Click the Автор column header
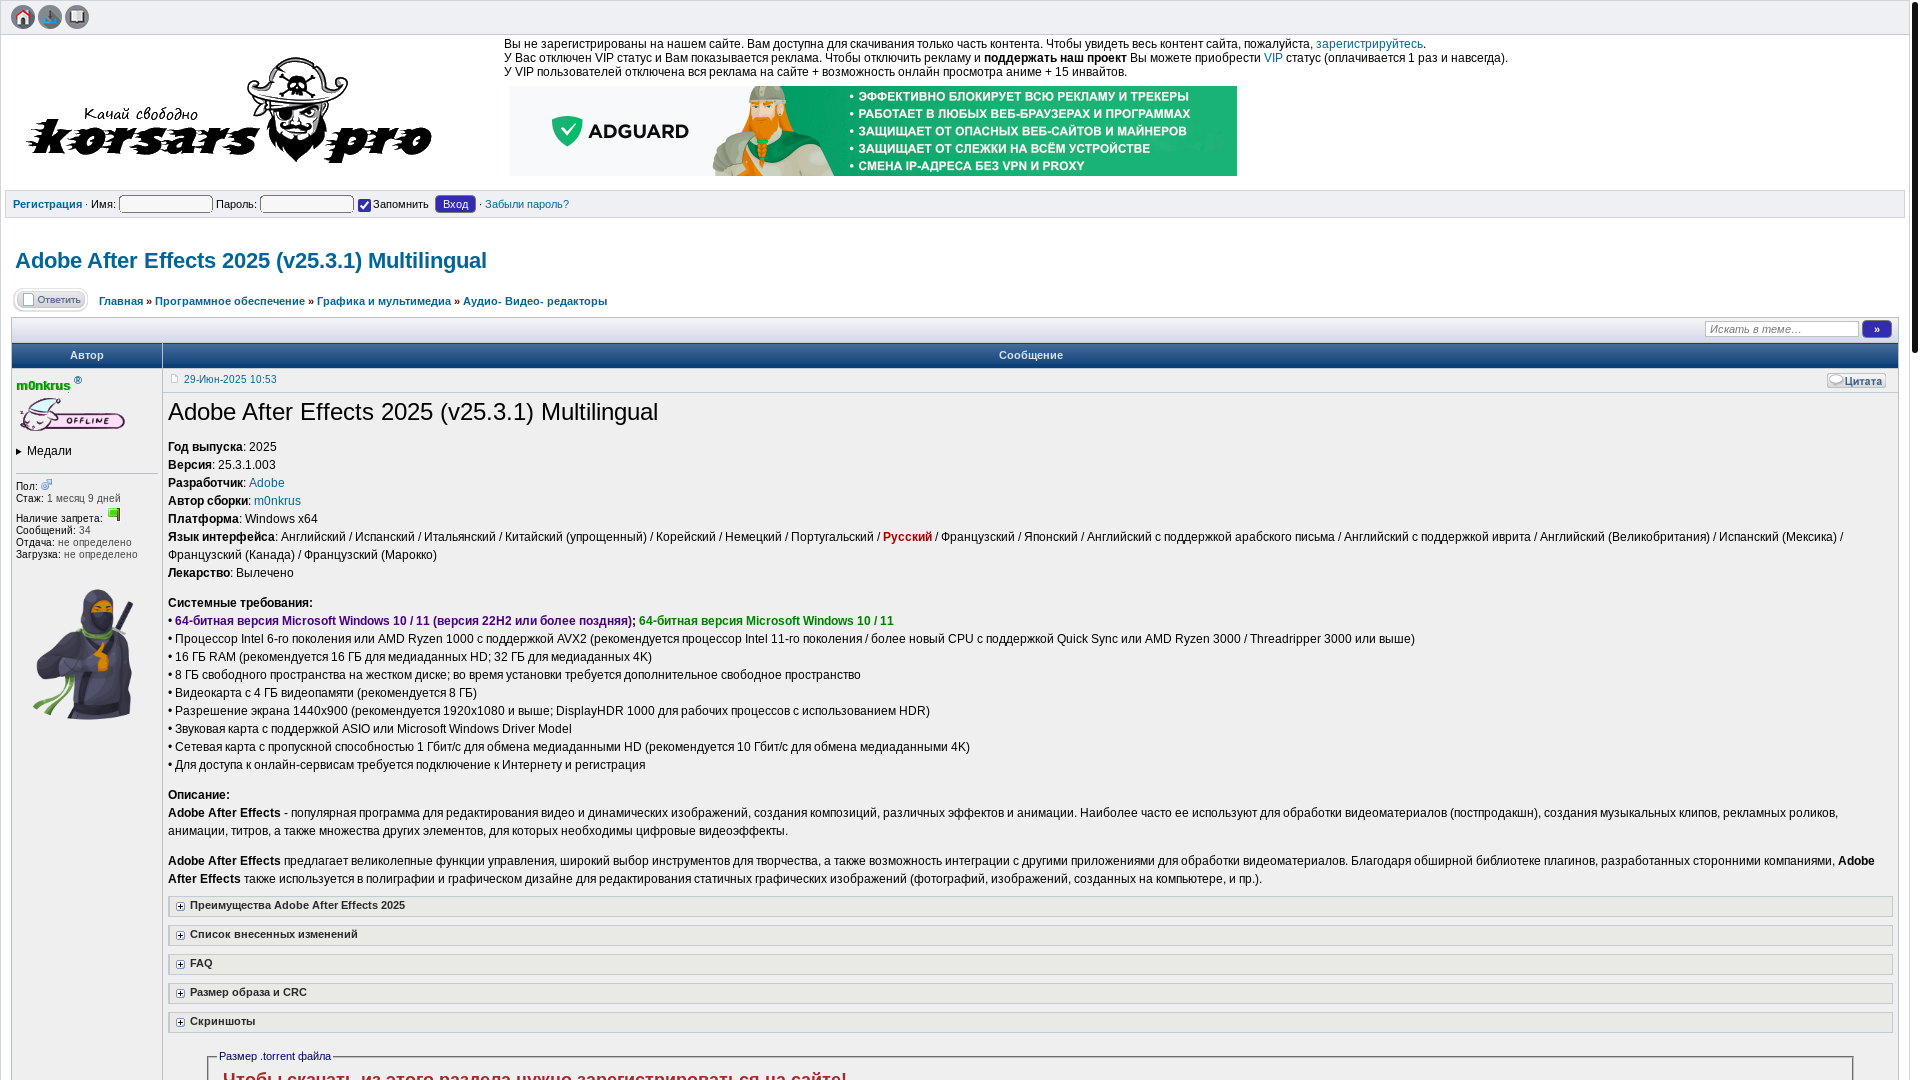The height and width of the screenshot is (1080, 1920). point(87,355)
